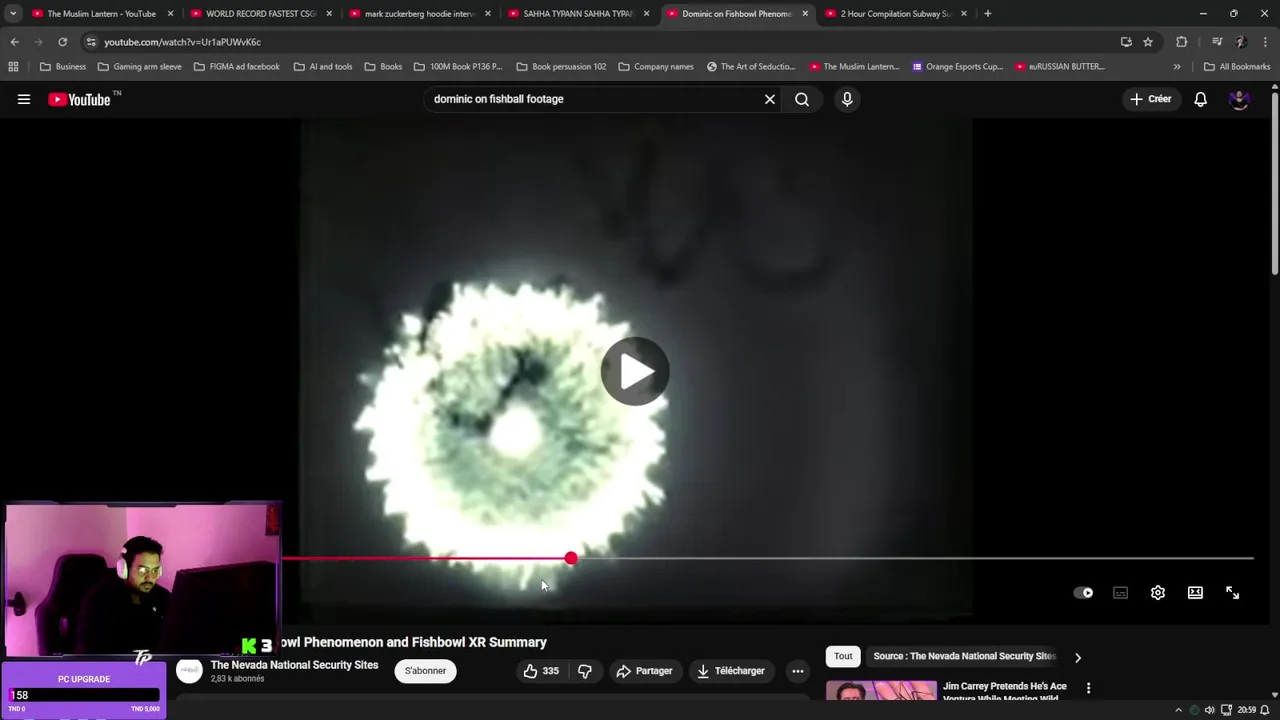Open more actions ellipsis under video
The image size is (1280, 720).
point(798,671)
